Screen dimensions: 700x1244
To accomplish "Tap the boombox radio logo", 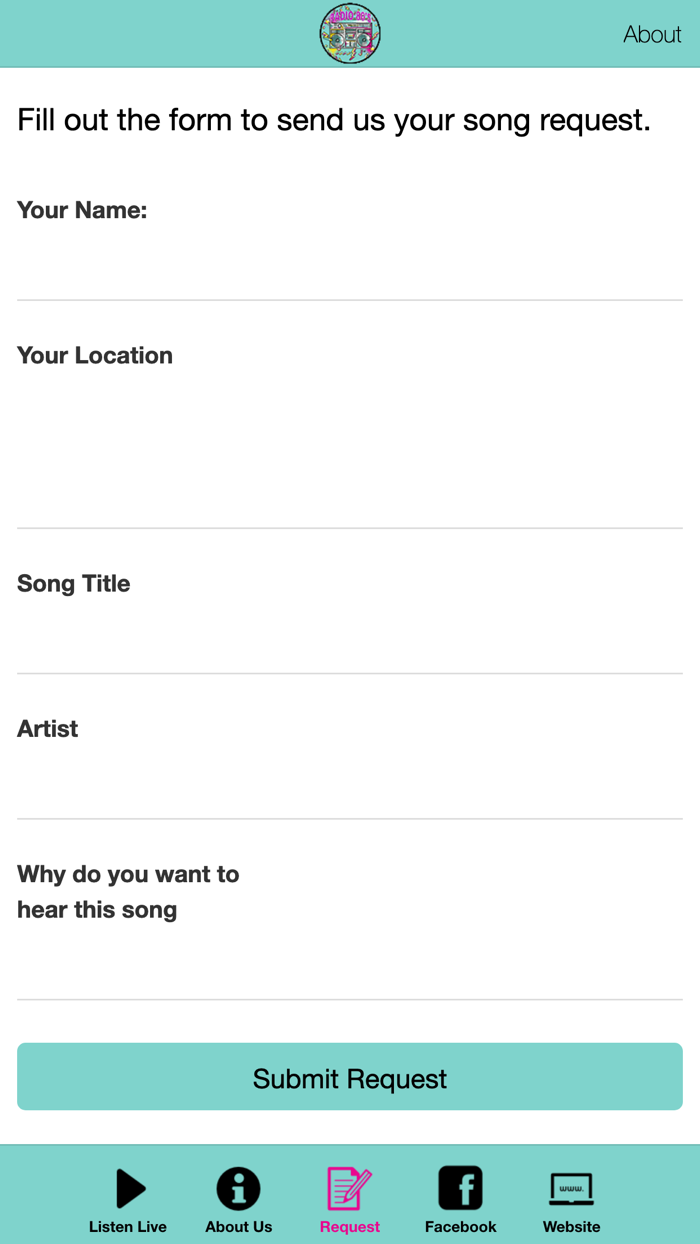I will click(x=350, y=34).
